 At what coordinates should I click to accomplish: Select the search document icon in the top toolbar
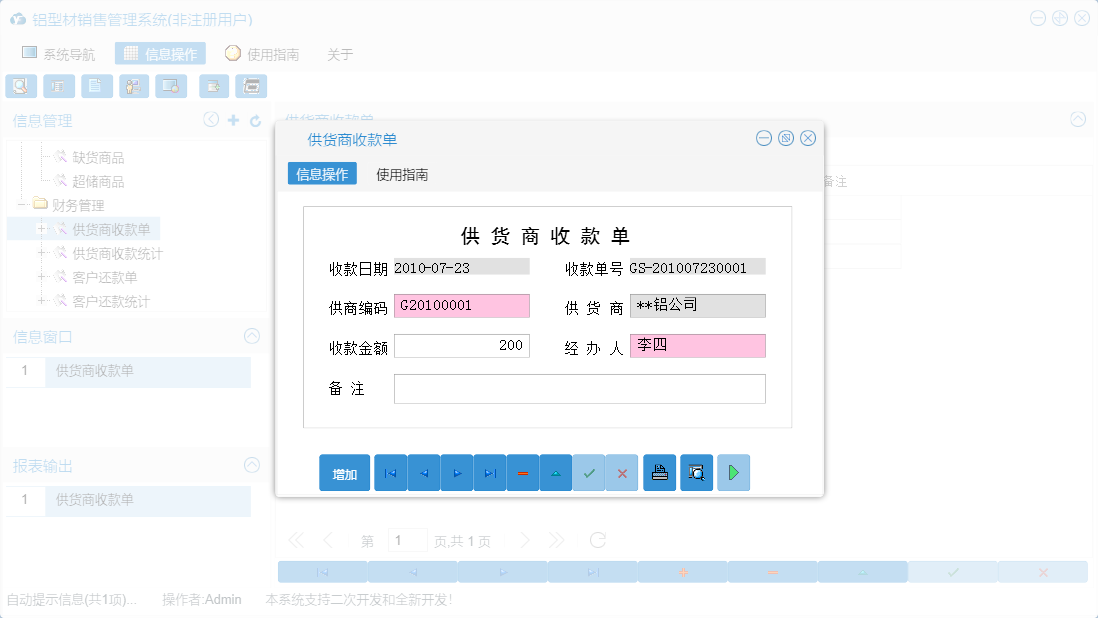20,86
